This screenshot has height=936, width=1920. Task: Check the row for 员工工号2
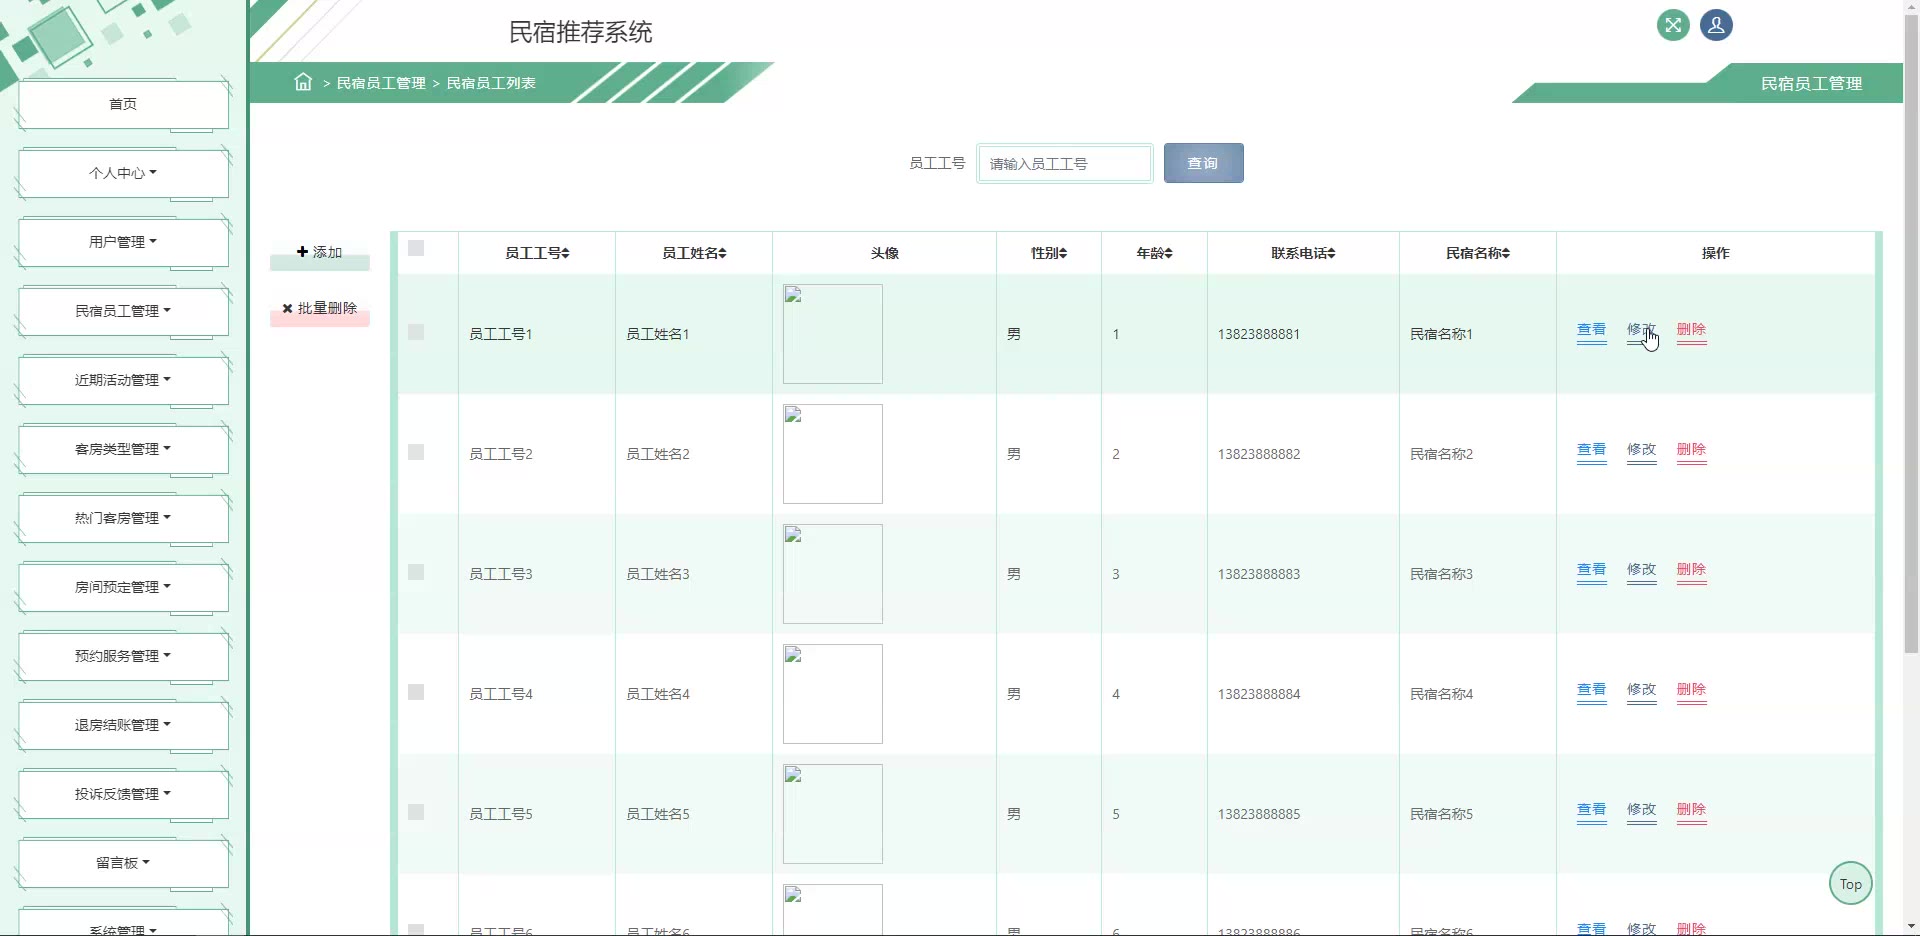[x=416, y=452]
